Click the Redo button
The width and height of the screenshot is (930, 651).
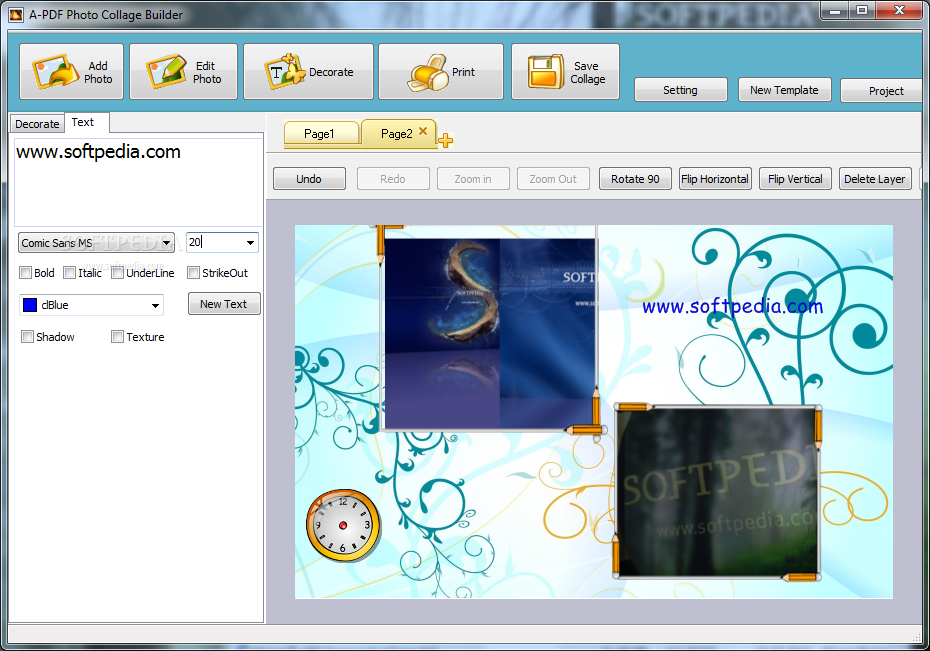(x=393, y=179)
